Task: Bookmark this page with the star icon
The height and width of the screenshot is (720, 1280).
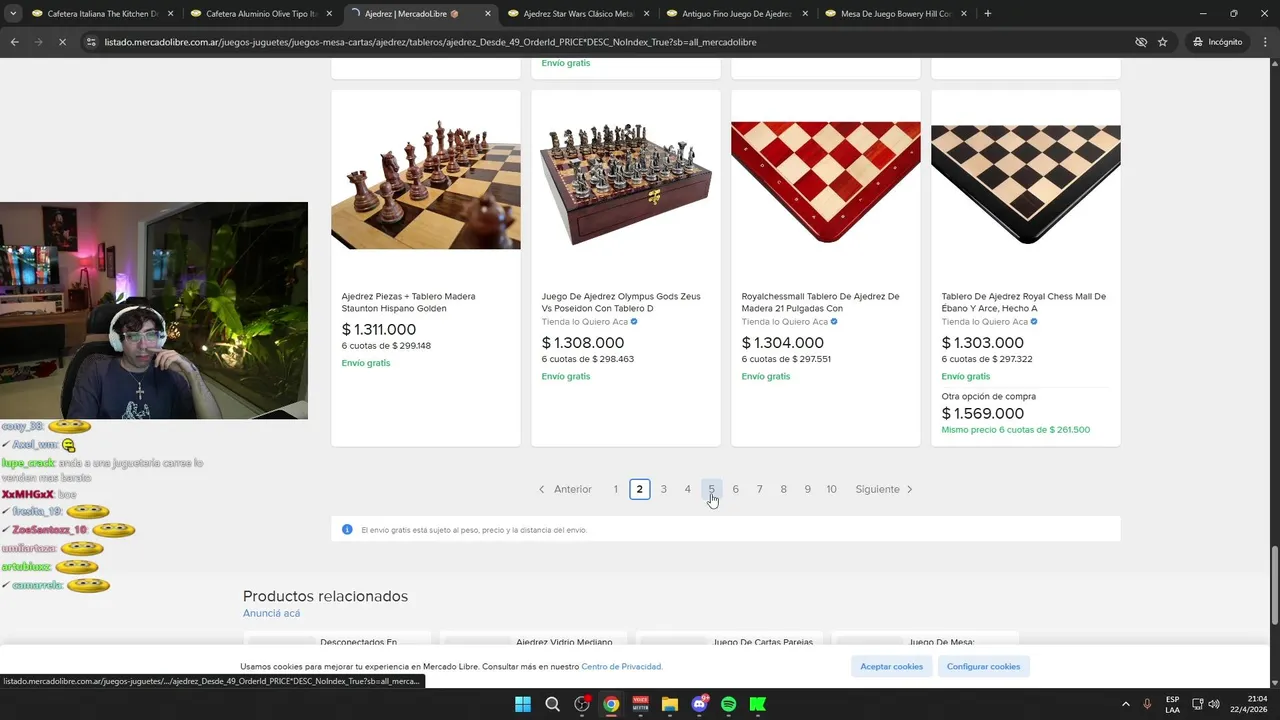Action: (1163, 42)
